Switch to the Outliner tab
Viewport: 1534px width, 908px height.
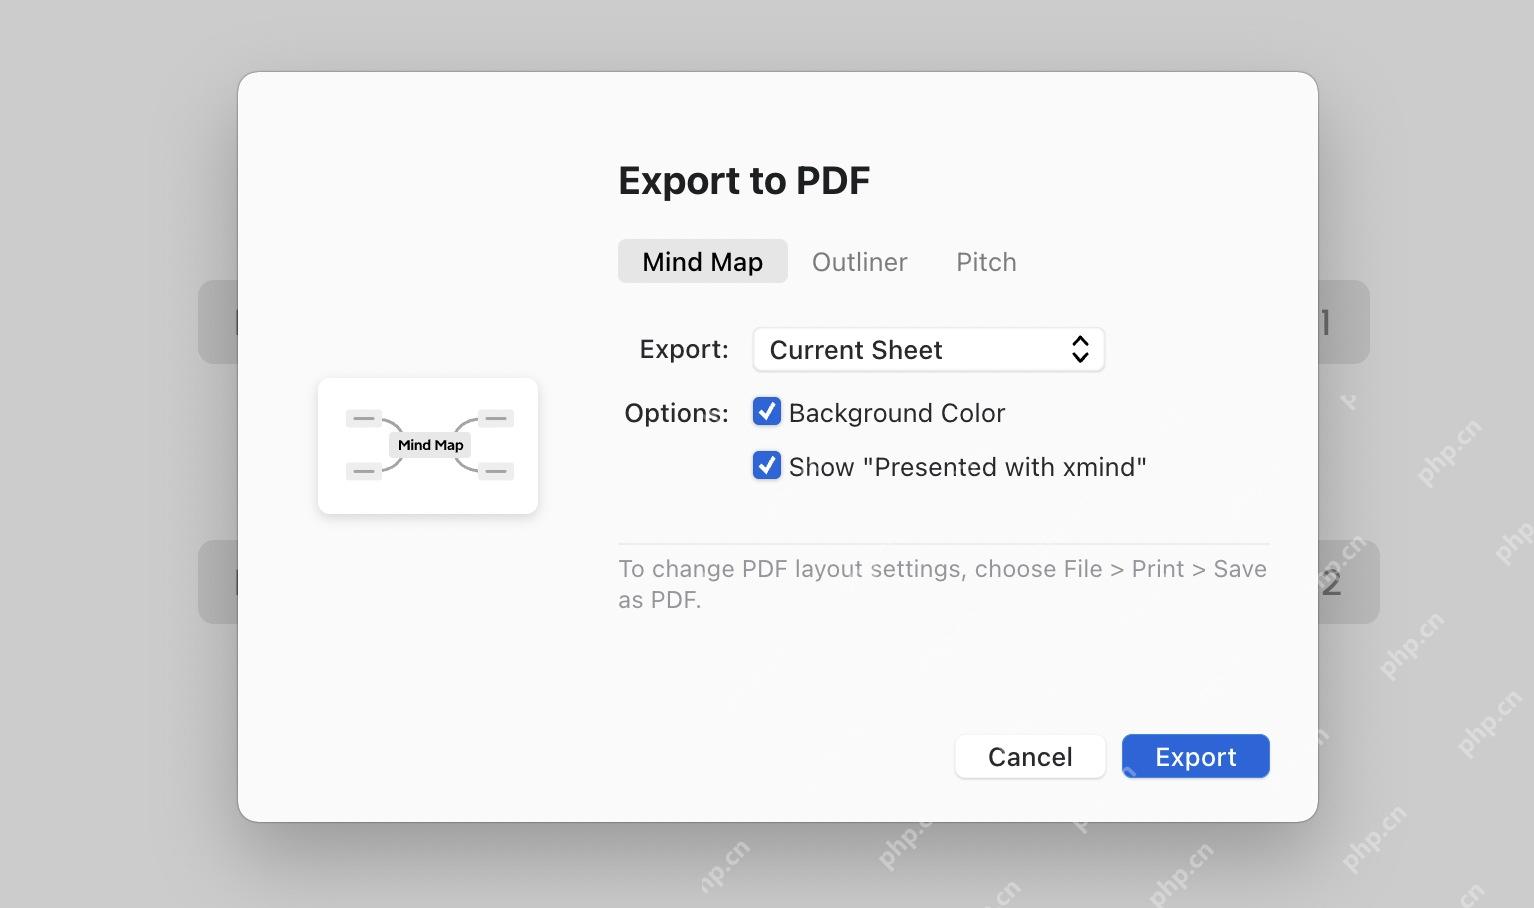[859, 261]
